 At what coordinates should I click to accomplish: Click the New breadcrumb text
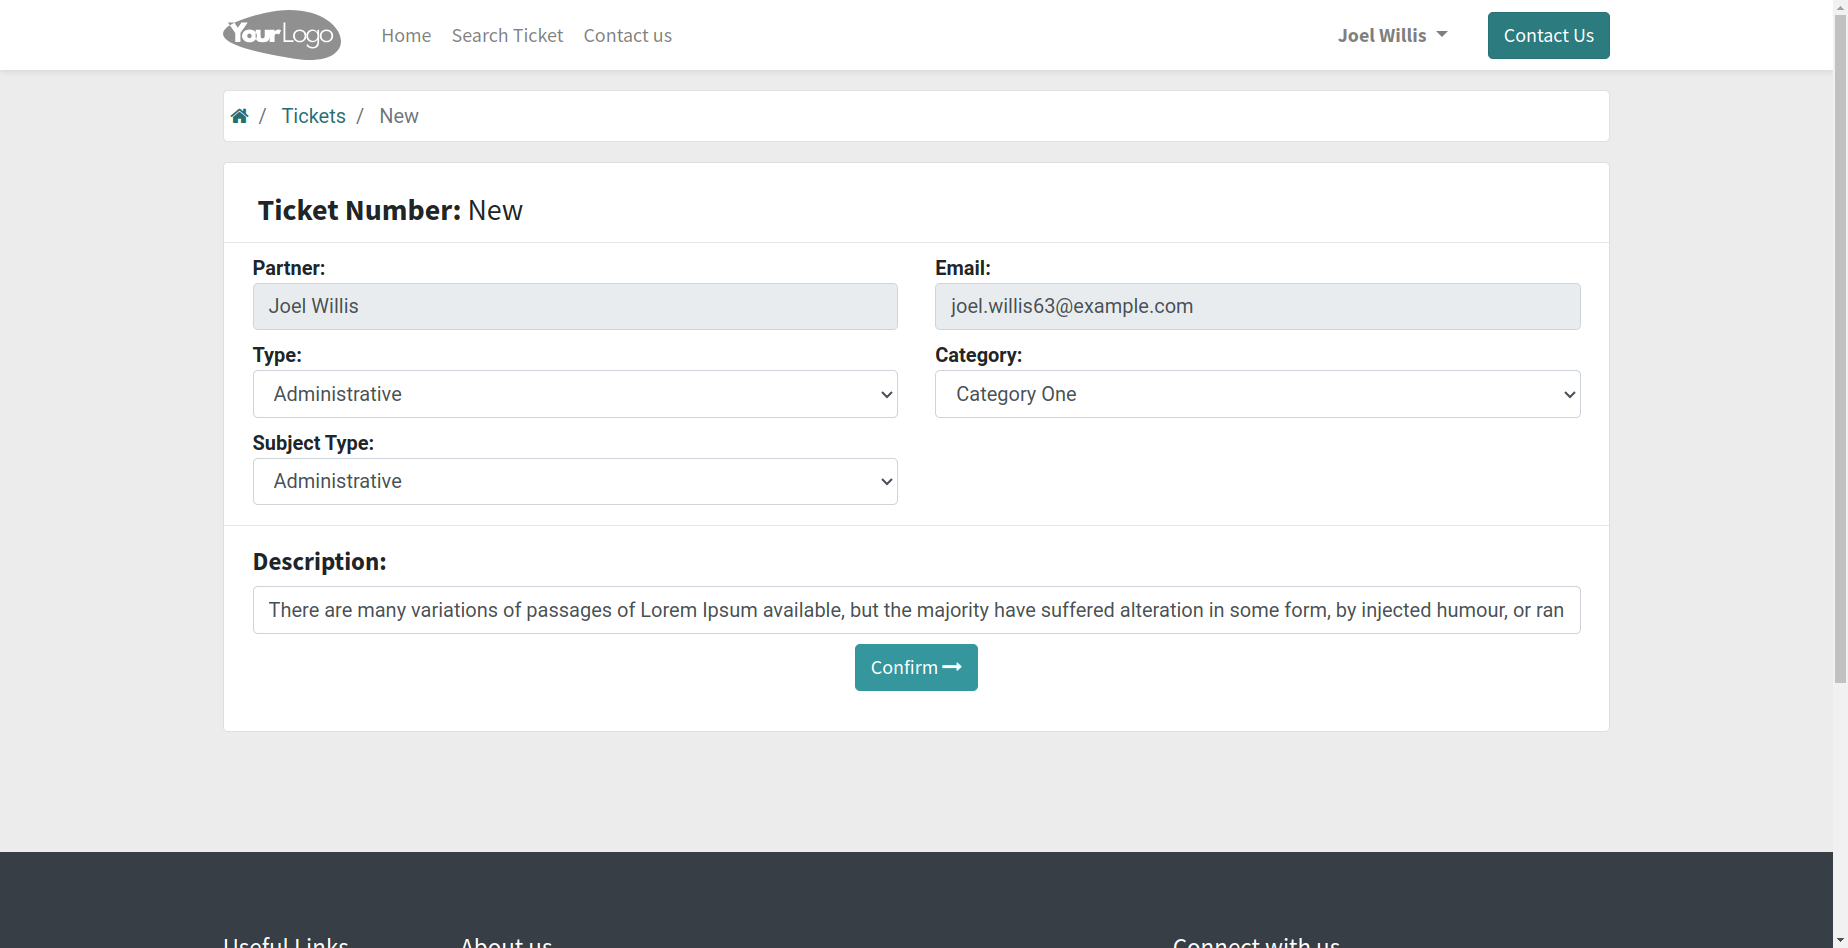(398, 116)
